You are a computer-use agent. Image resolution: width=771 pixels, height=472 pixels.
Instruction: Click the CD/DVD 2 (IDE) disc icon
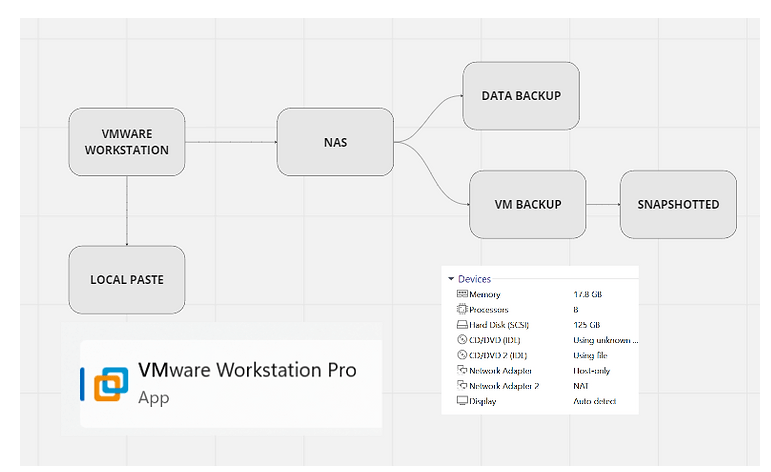(x=462, y=355)
